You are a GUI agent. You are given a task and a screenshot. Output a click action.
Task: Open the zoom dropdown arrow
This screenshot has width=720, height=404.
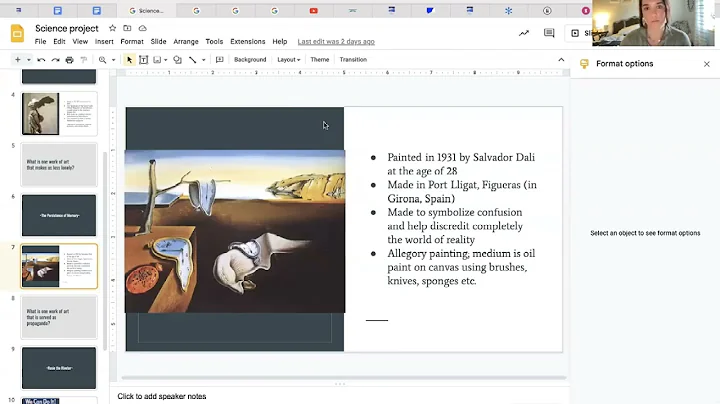tap(113, 60)
